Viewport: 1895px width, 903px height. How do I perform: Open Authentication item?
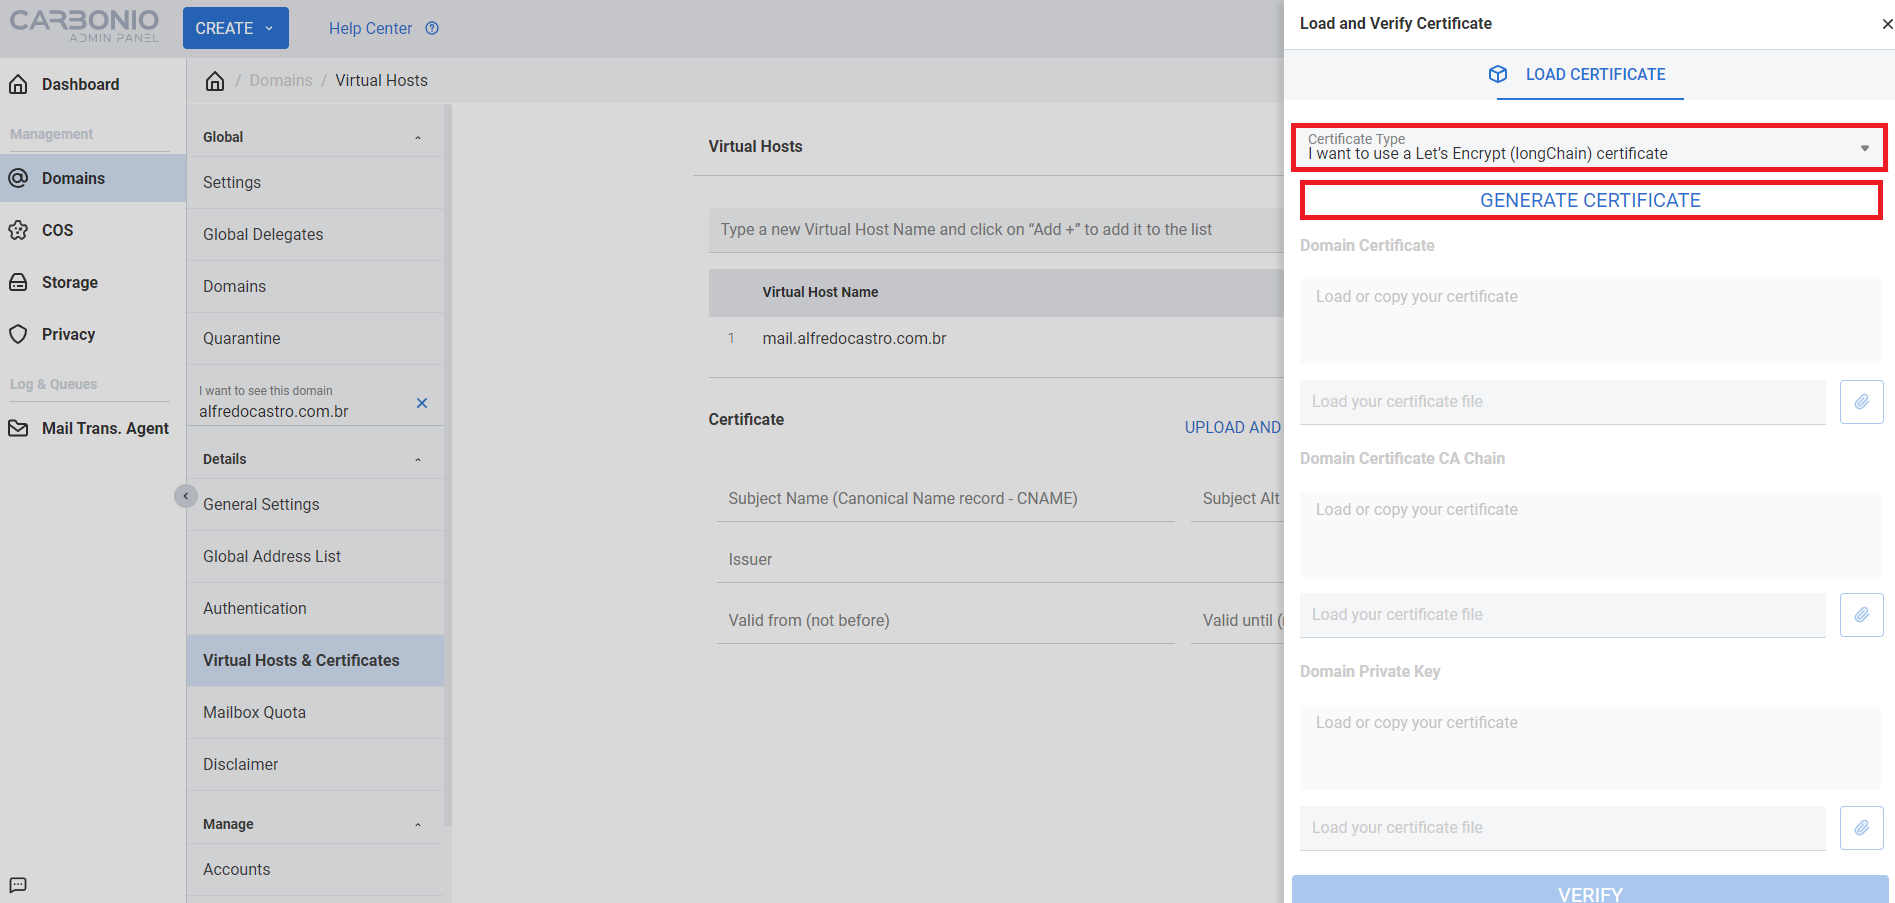tap(315, 609)
